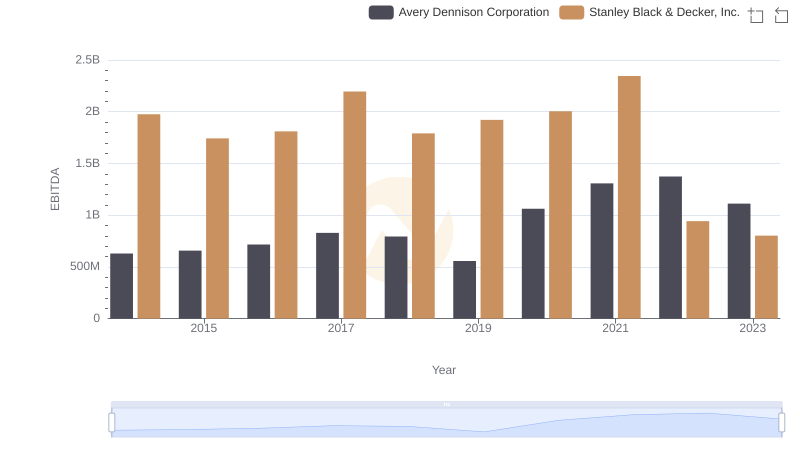Click the Year axis title
800x461 pixels.
(444, 370)
